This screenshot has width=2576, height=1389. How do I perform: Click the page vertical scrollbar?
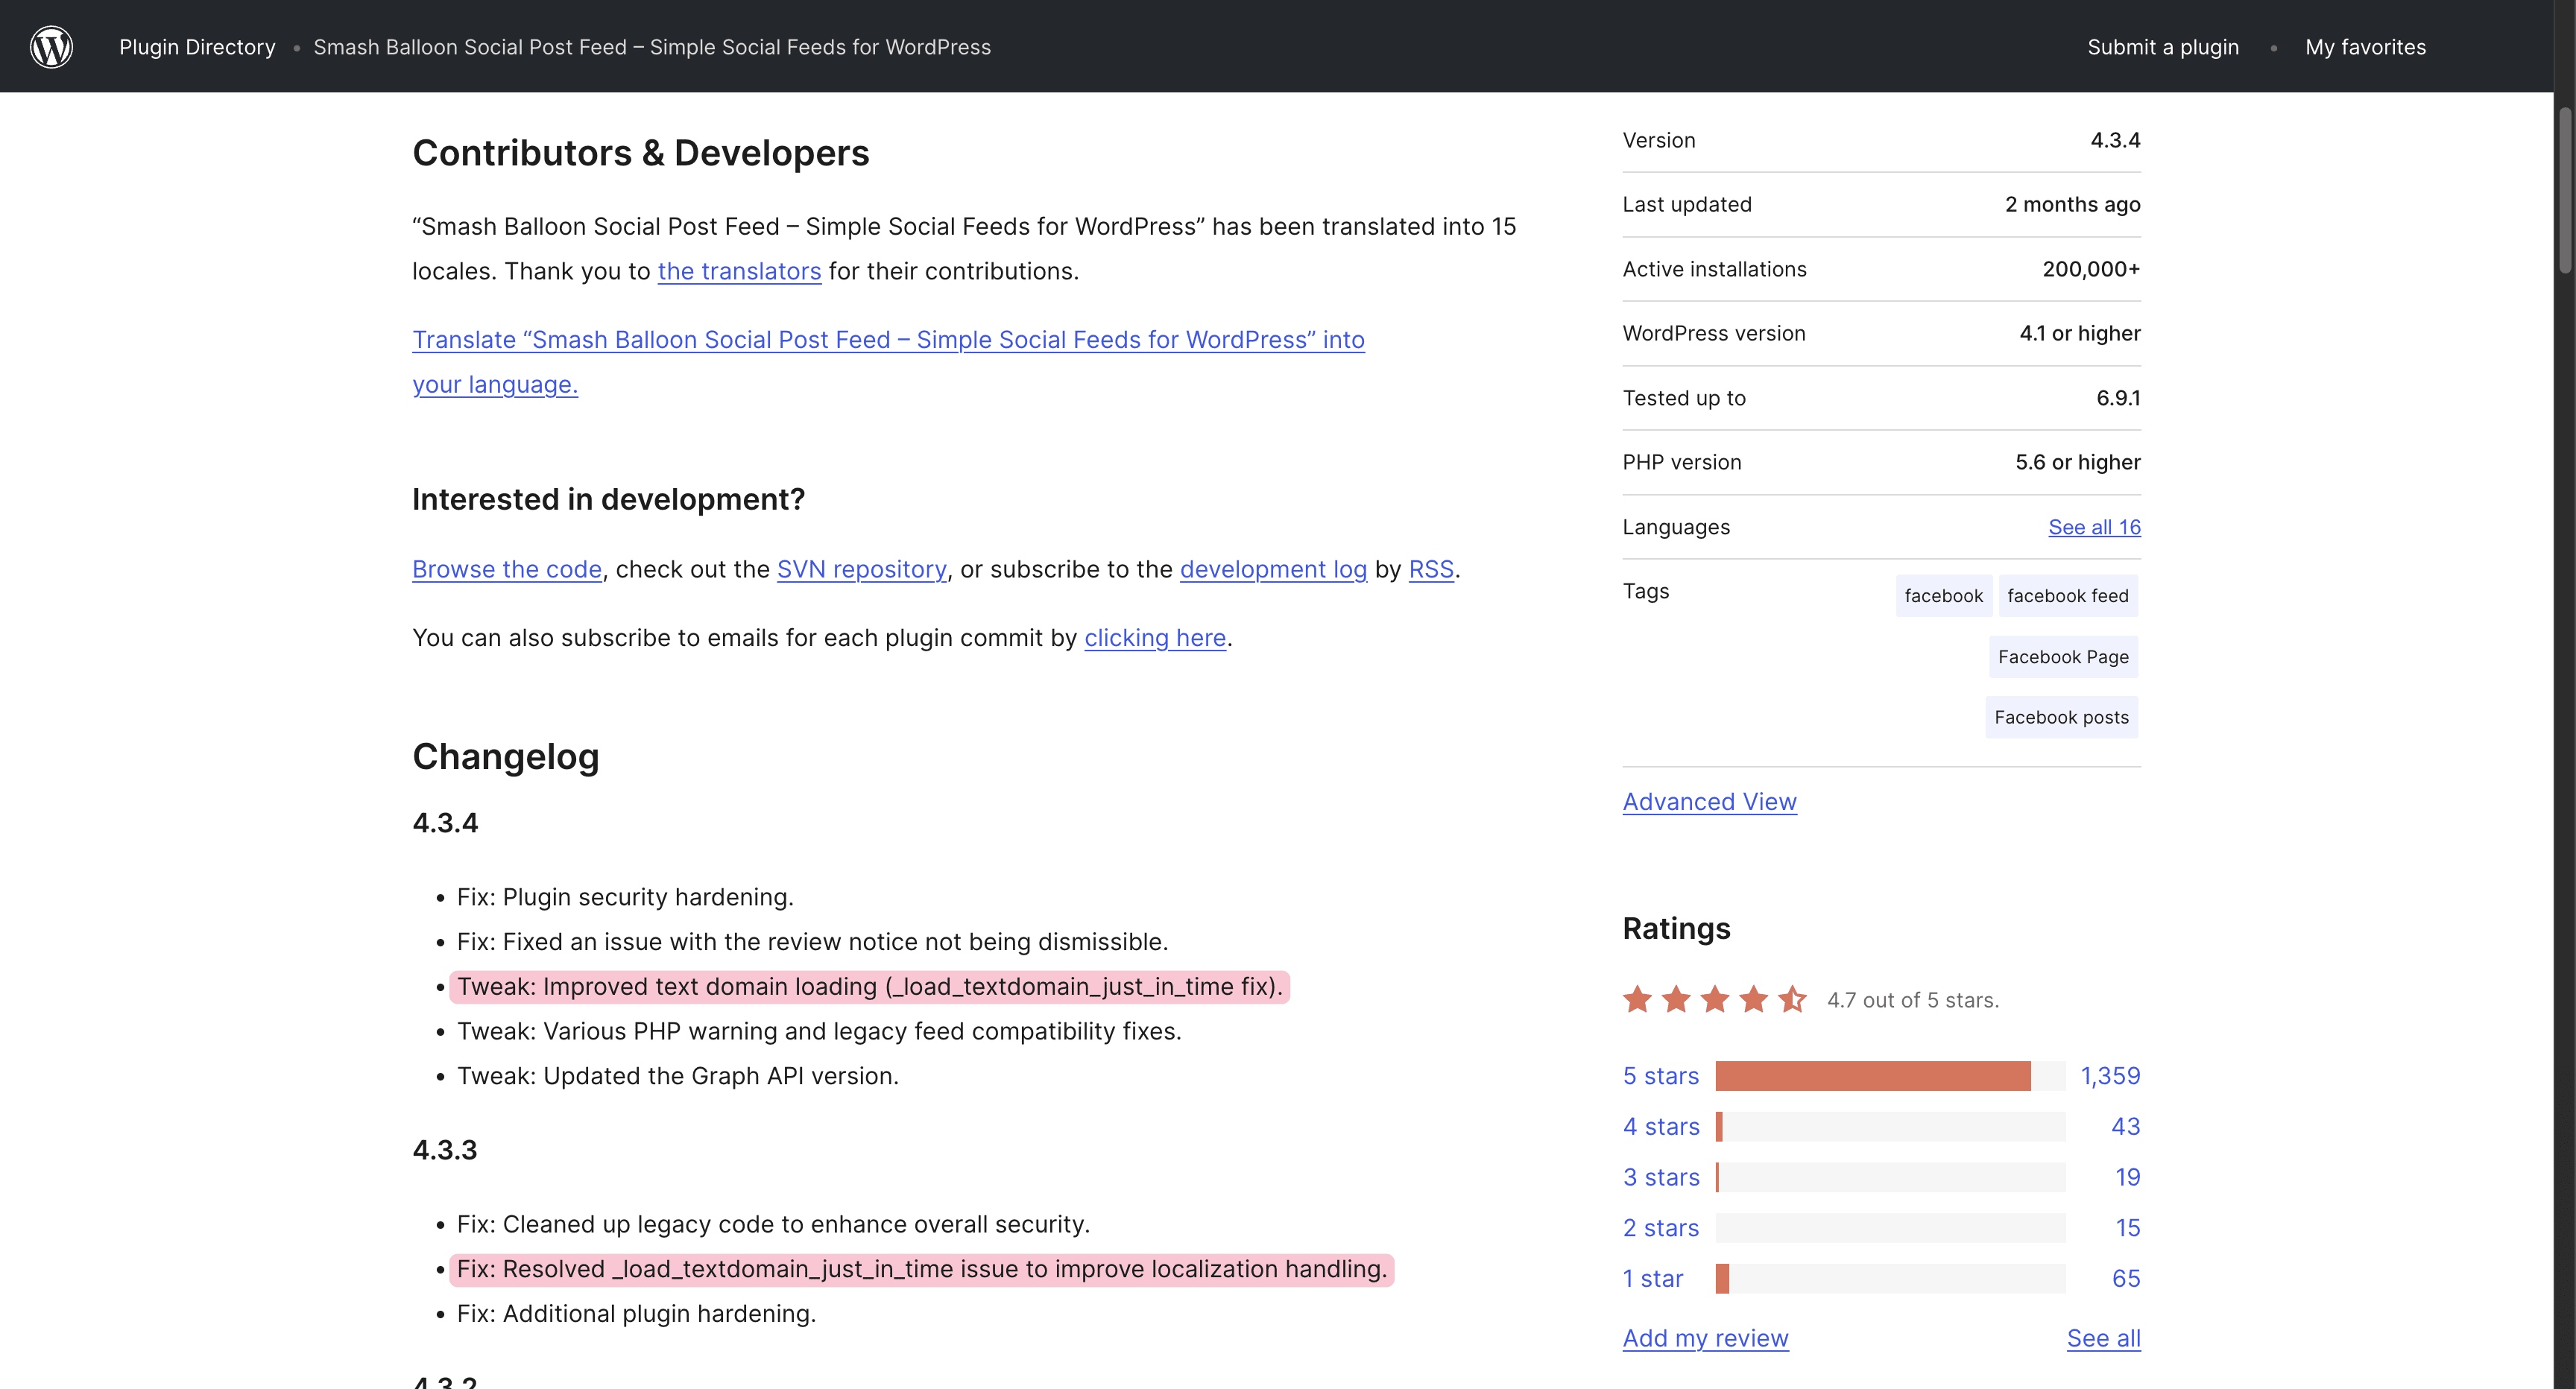point(2565,190)
